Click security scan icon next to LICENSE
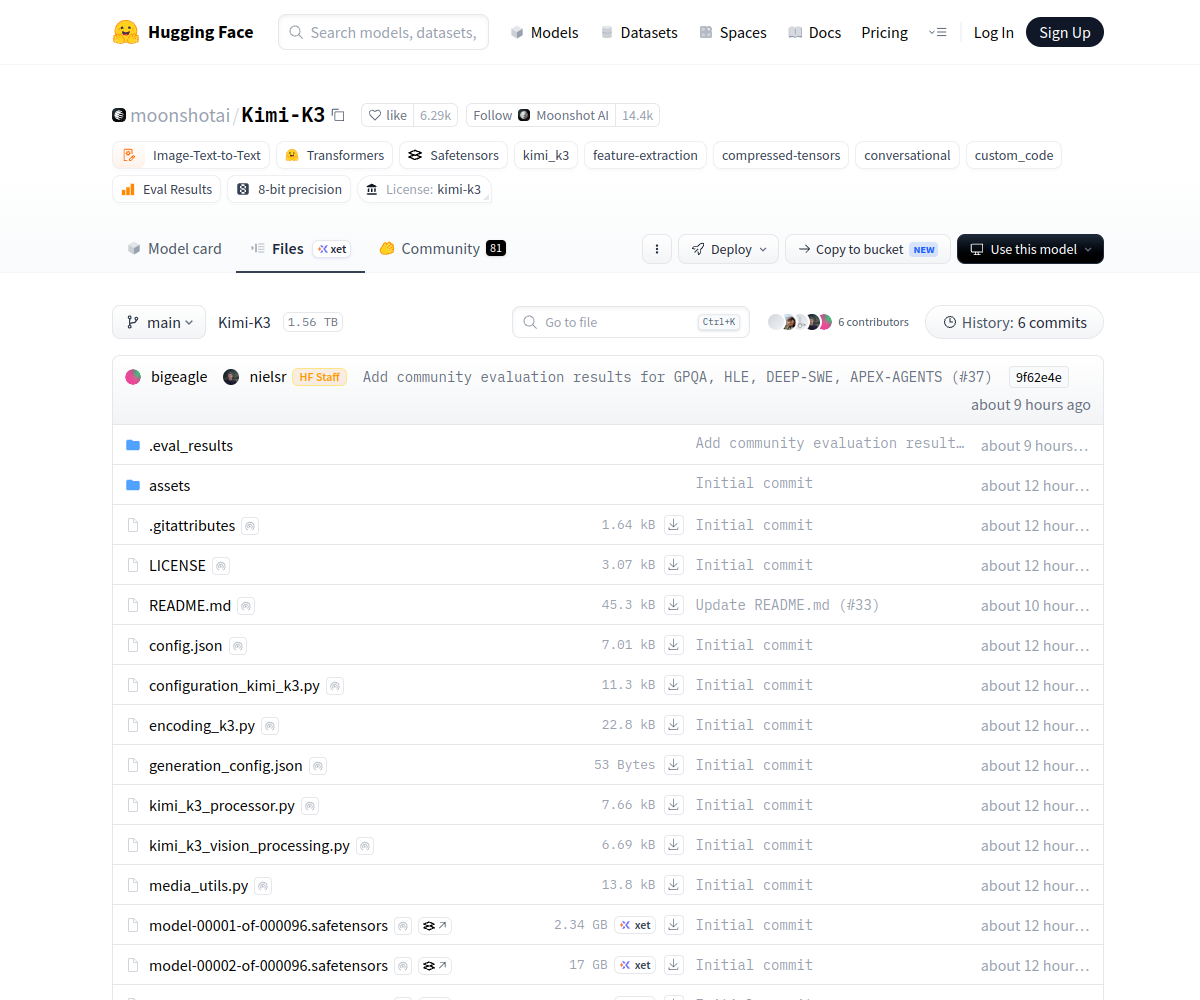 (x=221, y=566)
